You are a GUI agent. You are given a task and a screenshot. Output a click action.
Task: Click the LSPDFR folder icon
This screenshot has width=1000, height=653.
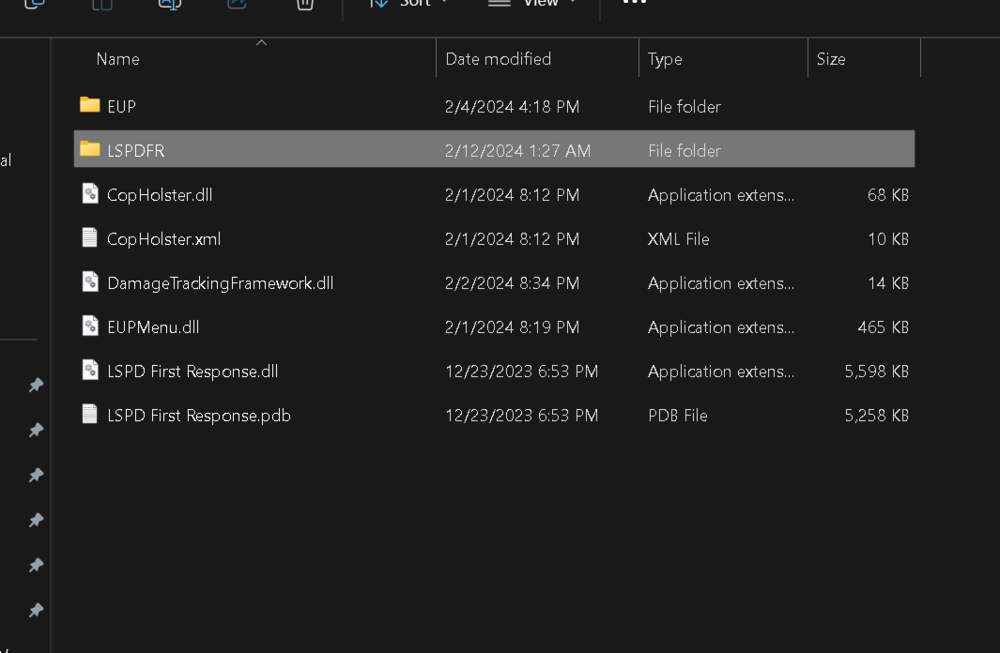point(87,149)
